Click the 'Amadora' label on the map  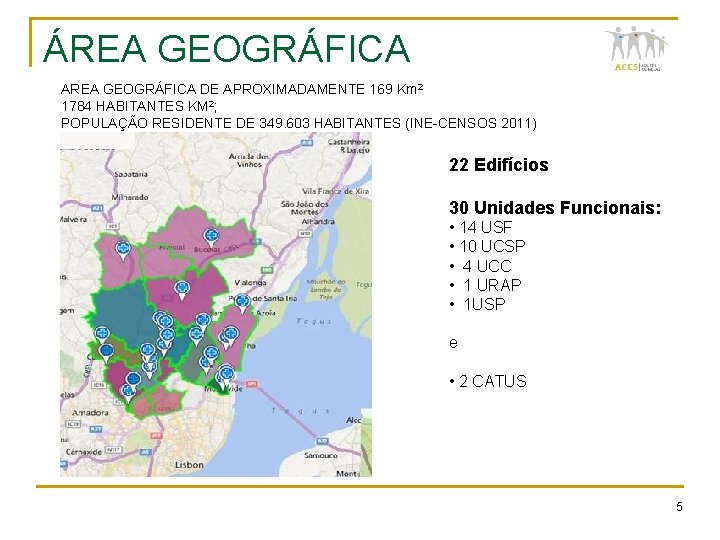pos(90,412)
